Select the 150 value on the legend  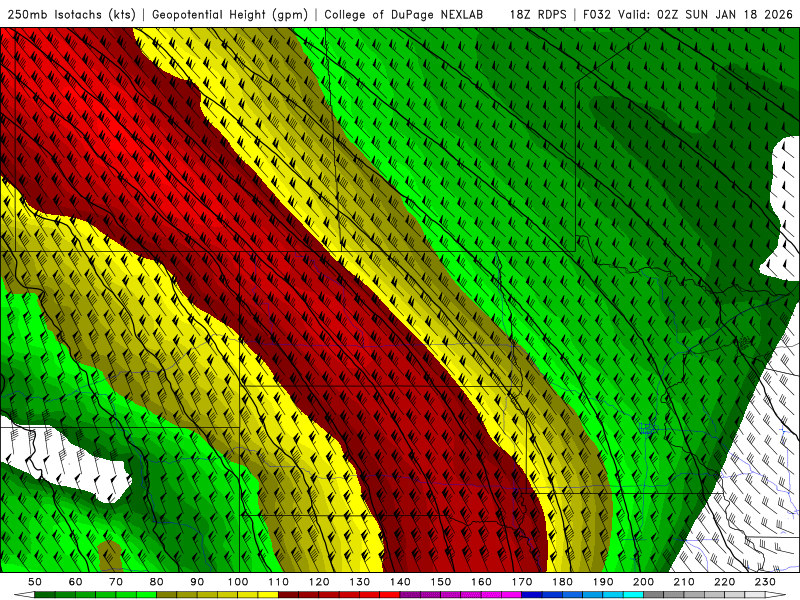pos(441,582)
